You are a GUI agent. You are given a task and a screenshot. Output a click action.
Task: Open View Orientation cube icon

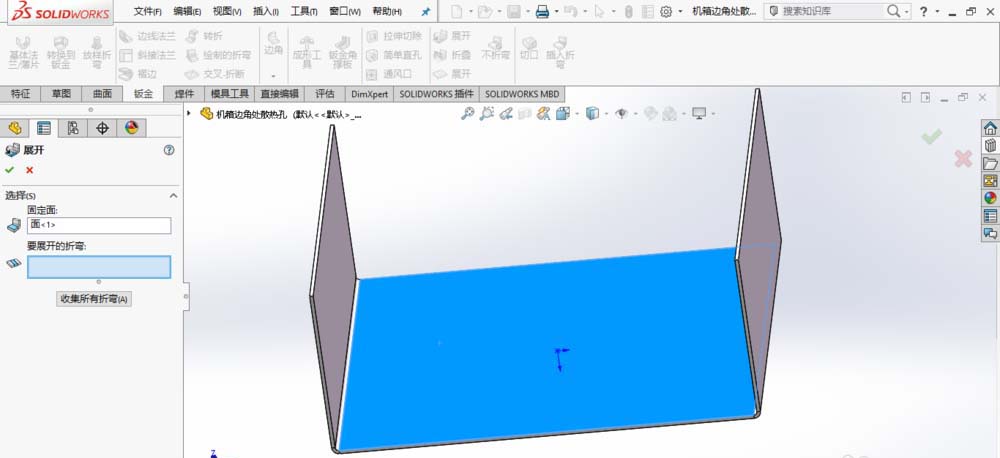click(562, 114)
